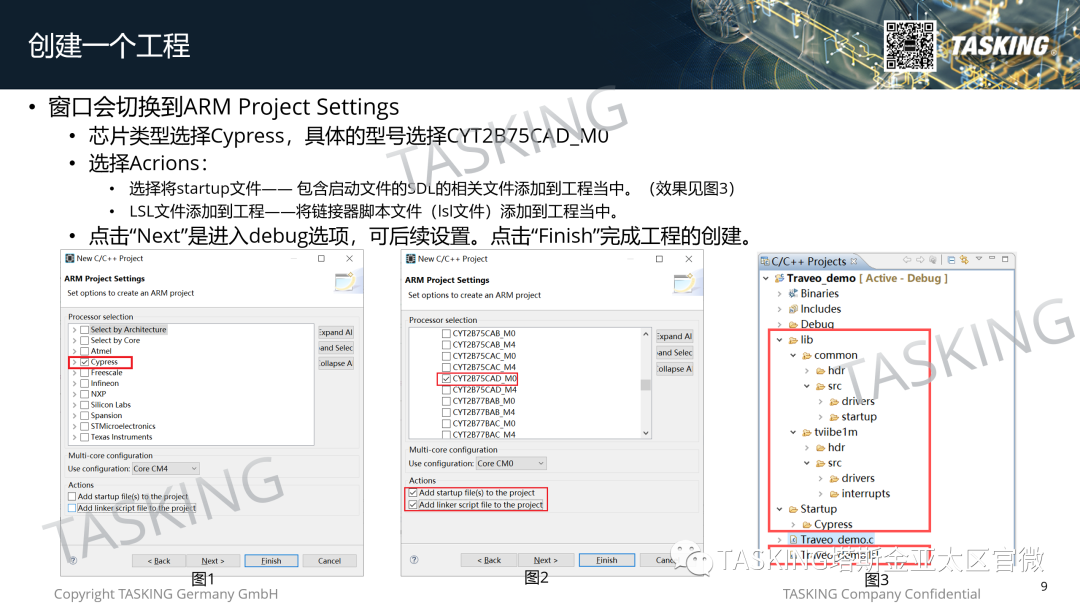
Task: Click Finish in the Figure 2 dialog
Action: pos(607,560)
